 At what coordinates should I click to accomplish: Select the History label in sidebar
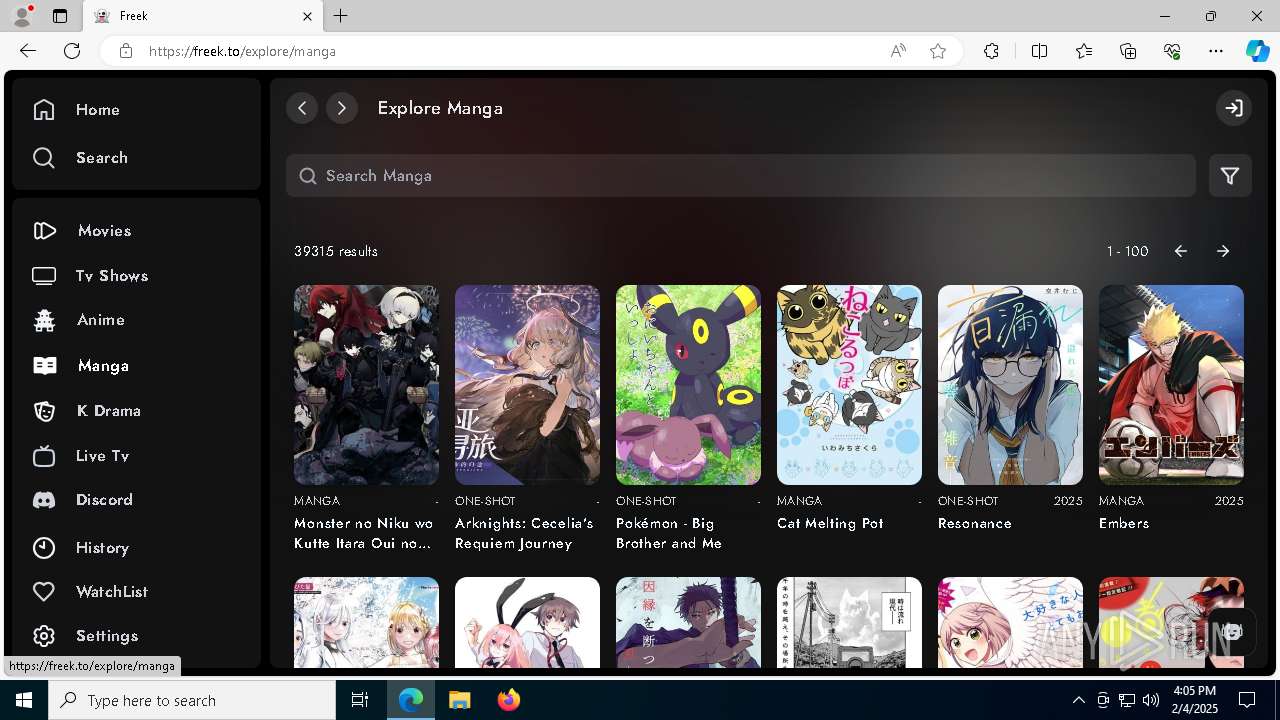click(103, 548)
